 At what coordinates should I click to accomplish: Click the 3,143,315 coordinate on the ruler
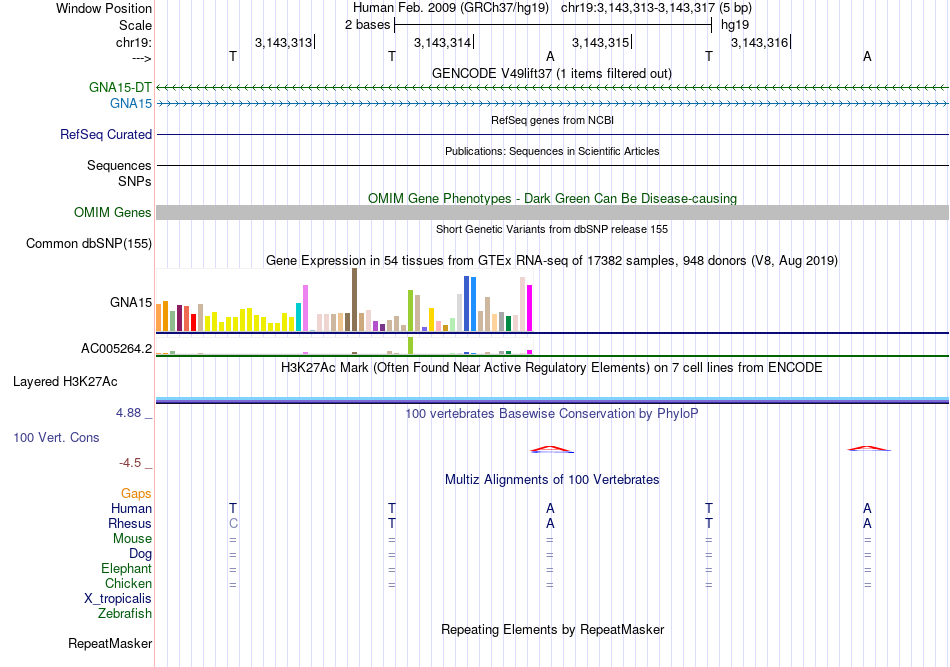pyautogui.click(x=600, y=42)
